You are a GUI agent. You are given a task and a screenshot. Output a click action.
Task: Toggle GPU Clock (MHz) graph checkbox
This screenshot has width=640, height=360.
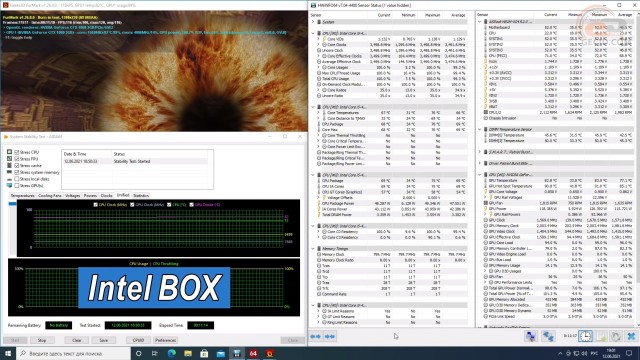pyautogui.click(x=132, y=204)
